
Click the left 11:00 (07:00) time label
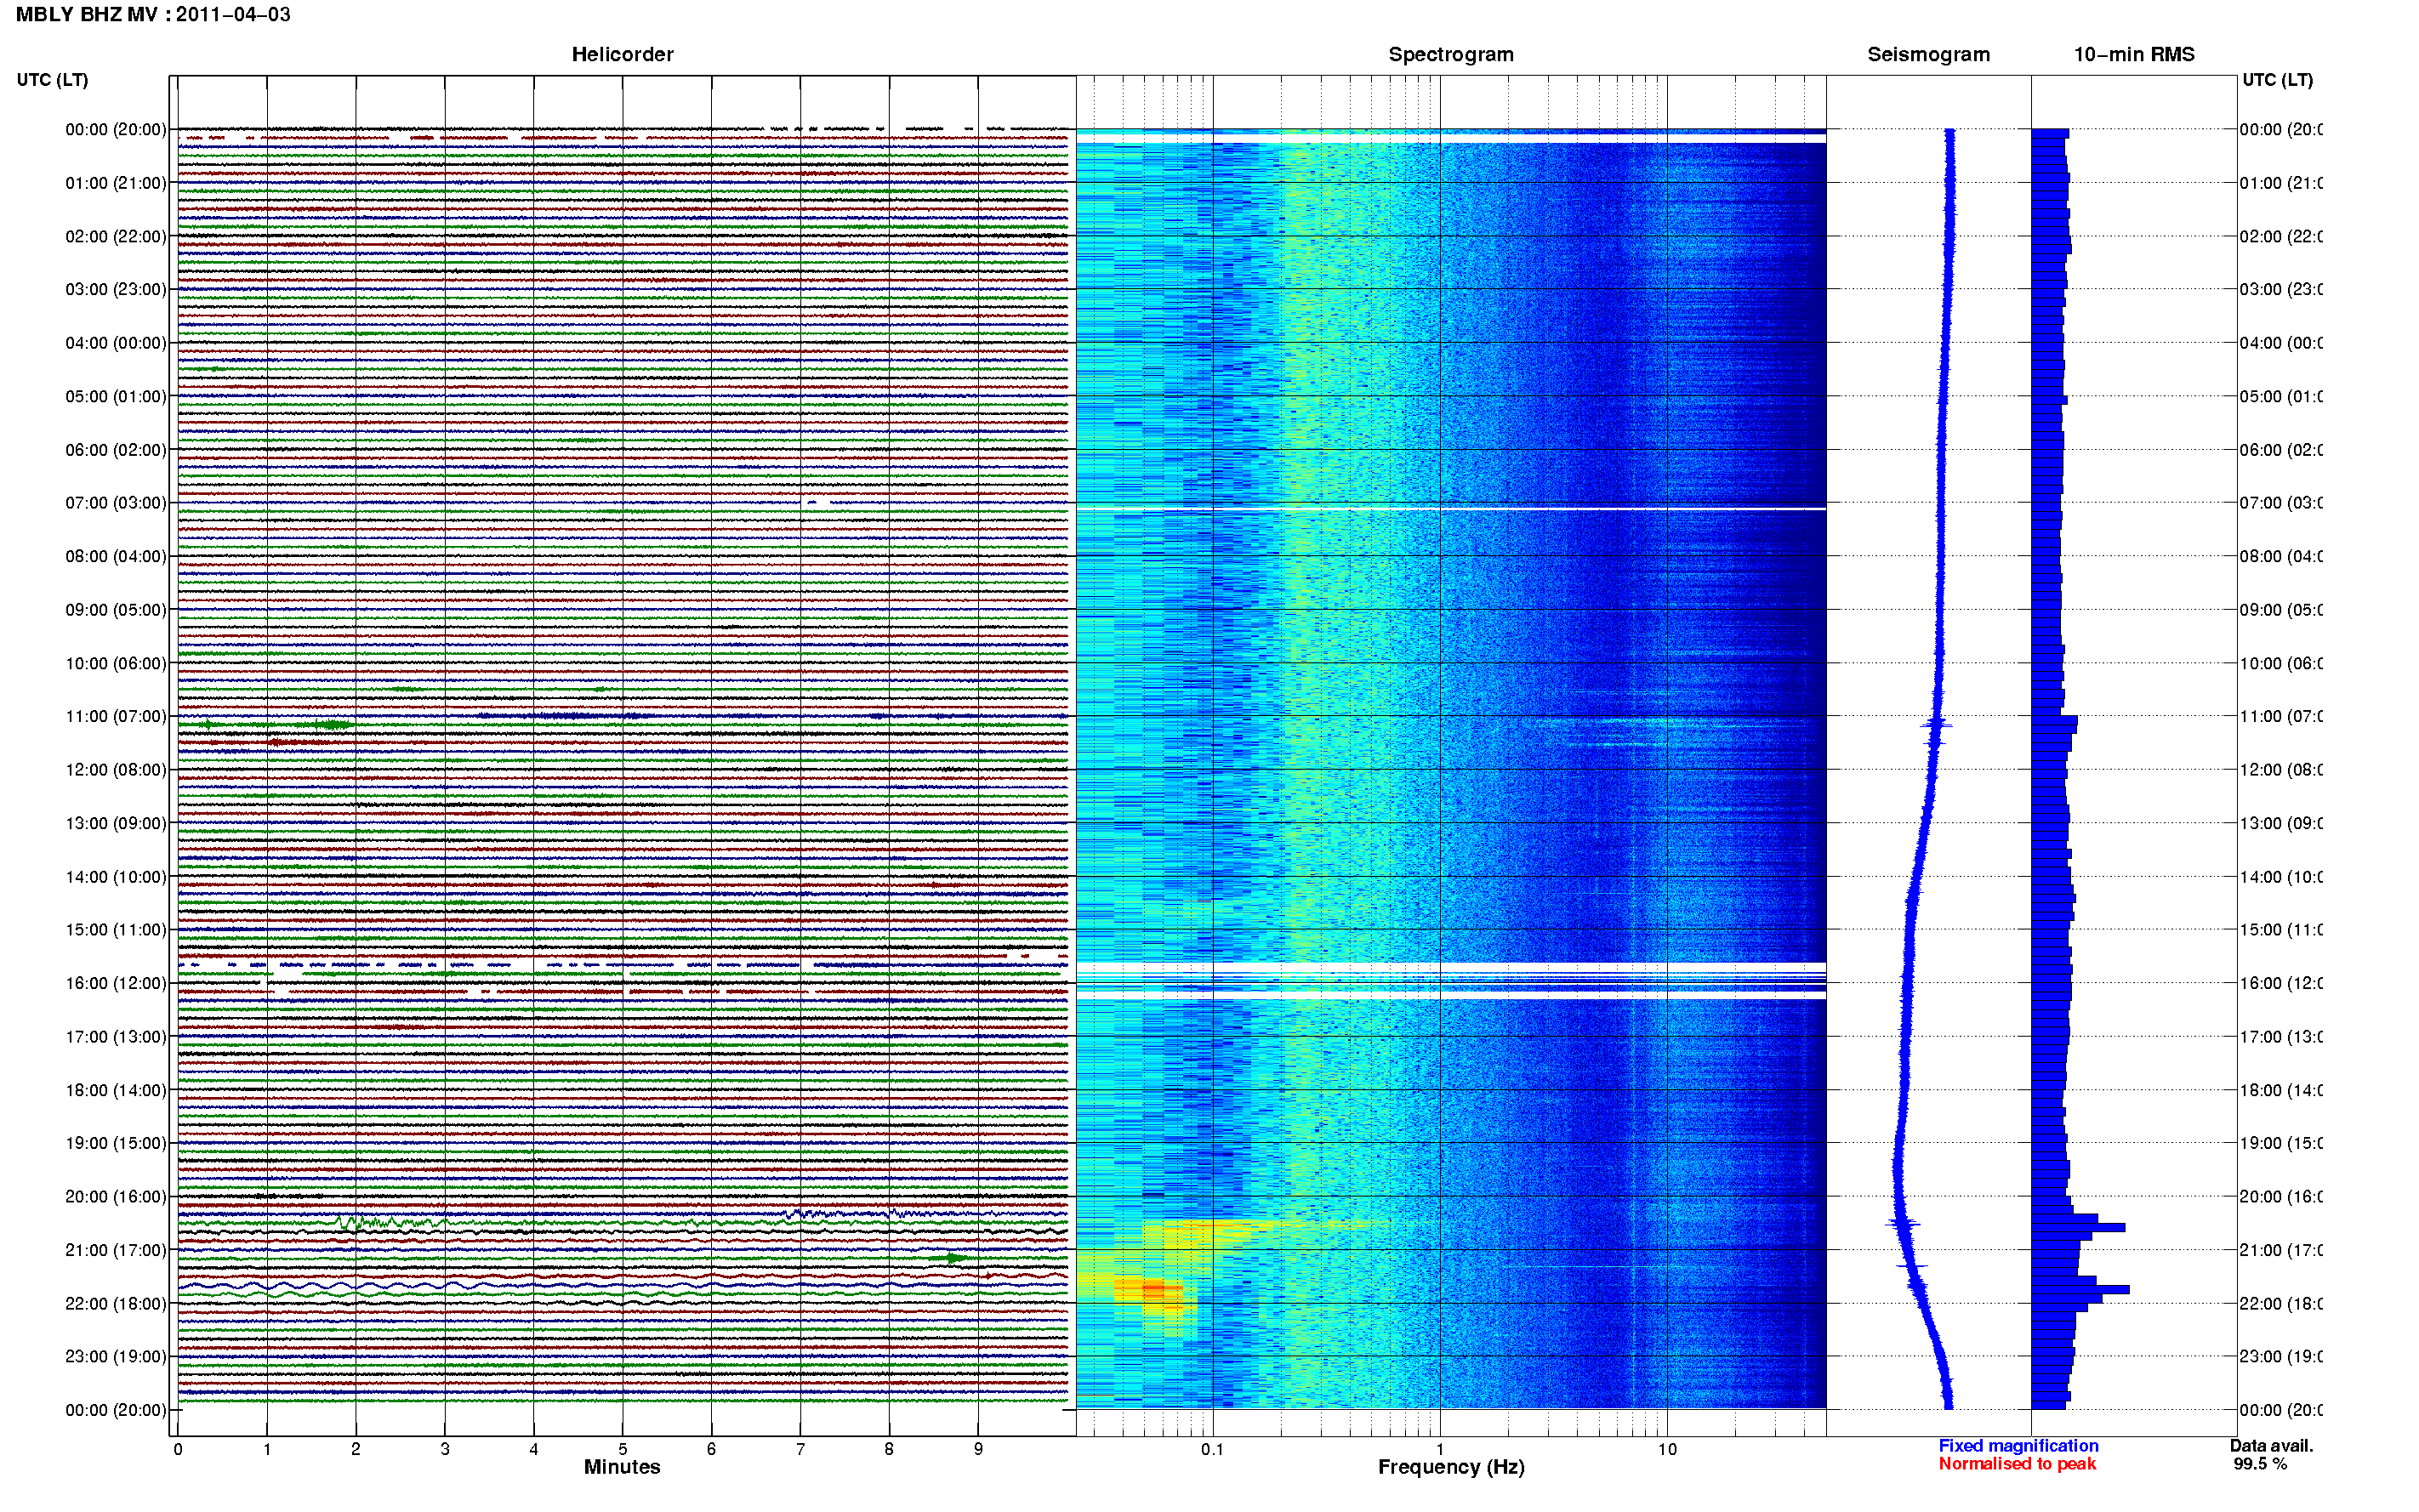[116, 716]
